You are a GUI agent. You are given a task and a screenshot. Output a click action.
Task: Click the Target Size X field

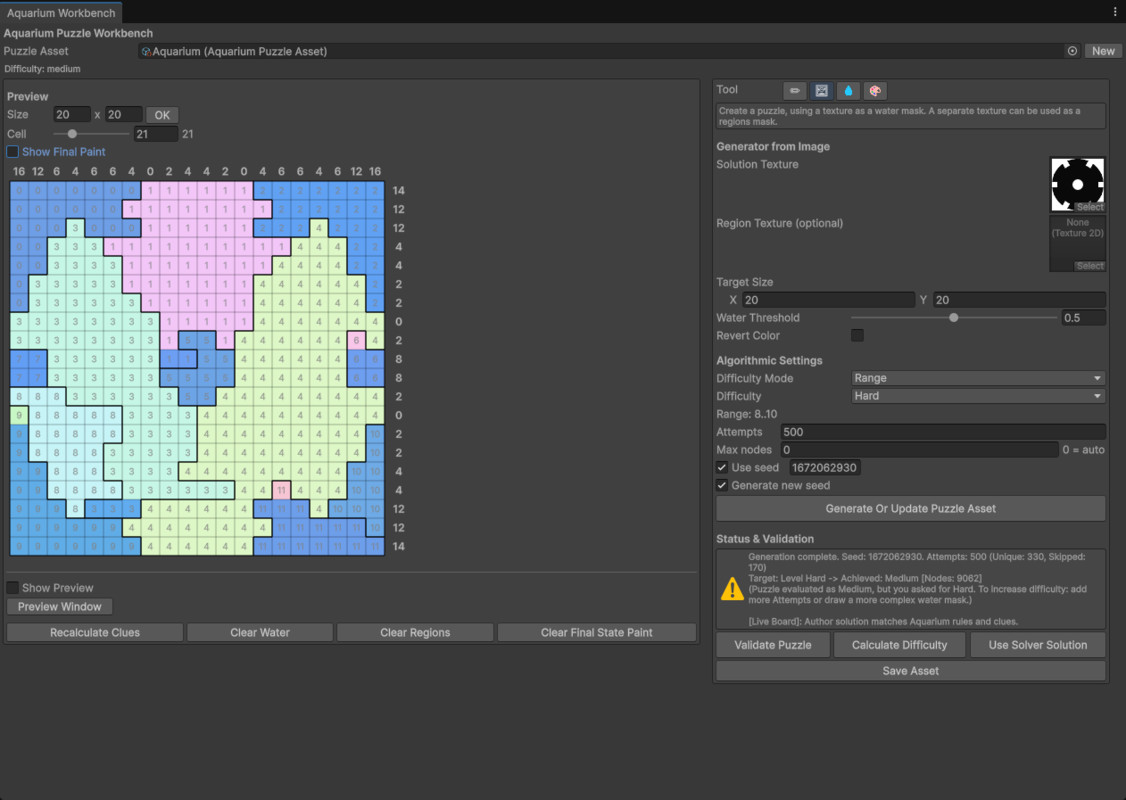click(x=828, y=299)
